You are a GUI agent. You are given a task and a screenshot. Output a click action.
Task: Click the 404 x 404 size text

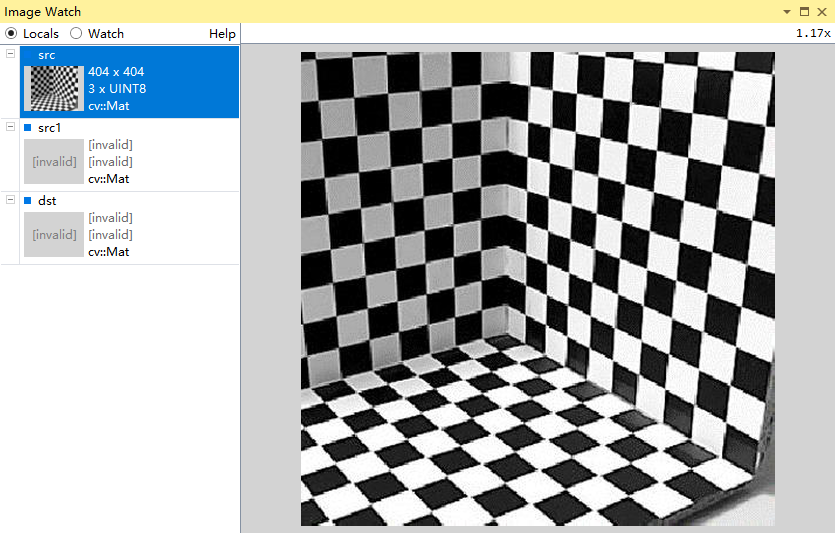(116, 71)
